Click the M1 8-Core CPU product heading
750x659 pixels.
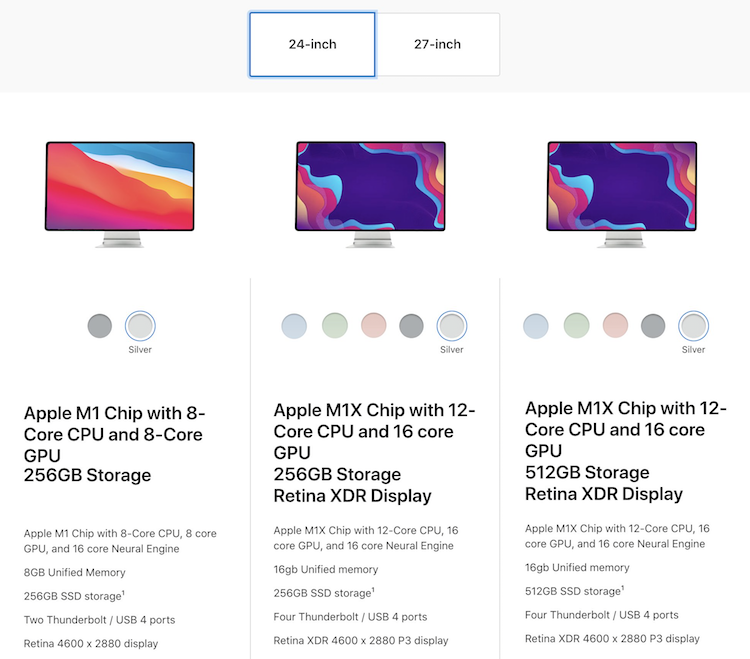[117, 444]
